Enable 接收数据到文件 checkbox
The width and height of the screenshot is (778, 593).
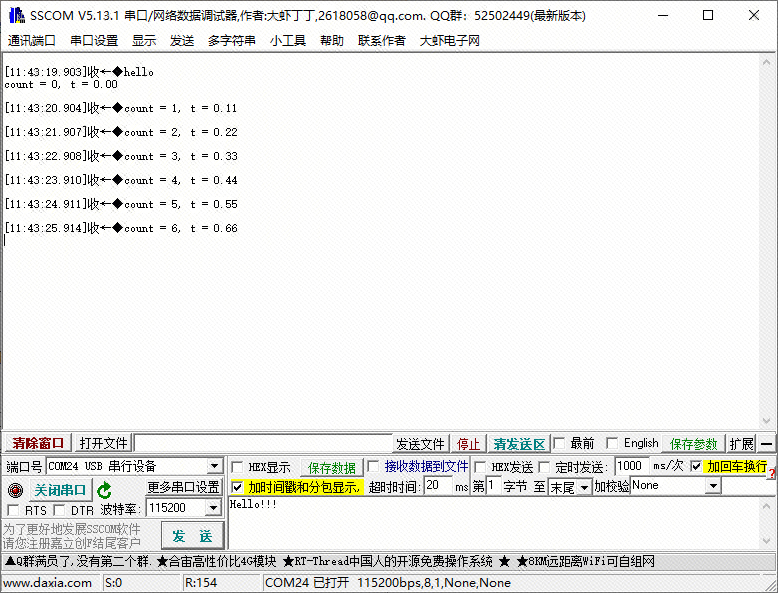373,466
